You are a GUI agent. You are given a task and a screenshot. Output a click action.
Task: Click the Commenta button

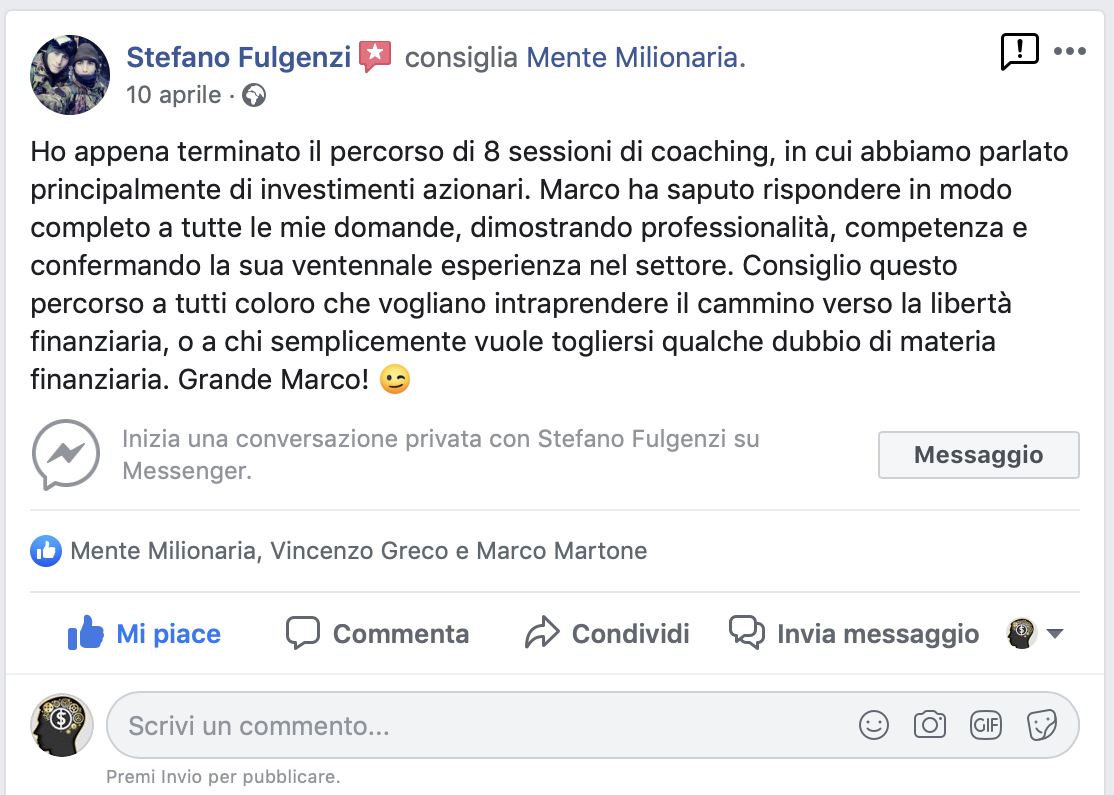(377, 633)
